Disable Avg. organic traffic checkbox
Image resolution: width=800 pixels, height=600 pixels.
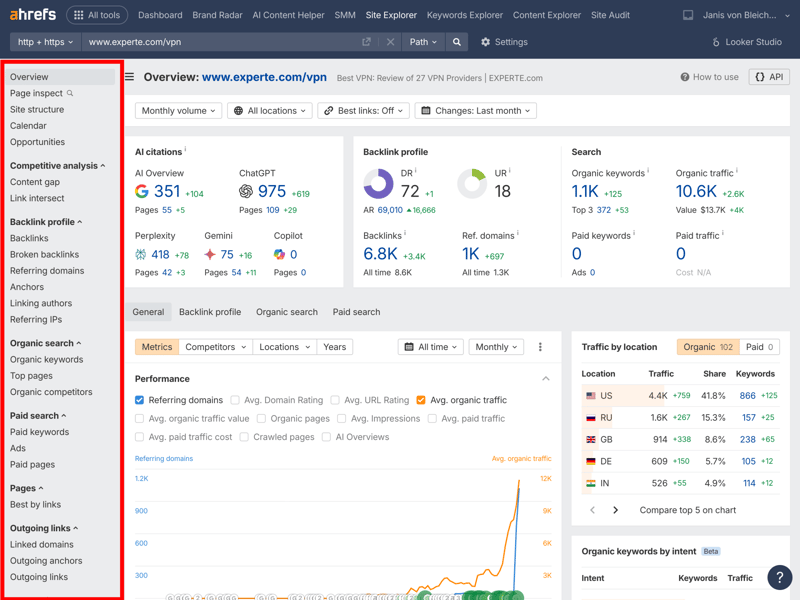(x=421, y=400)
